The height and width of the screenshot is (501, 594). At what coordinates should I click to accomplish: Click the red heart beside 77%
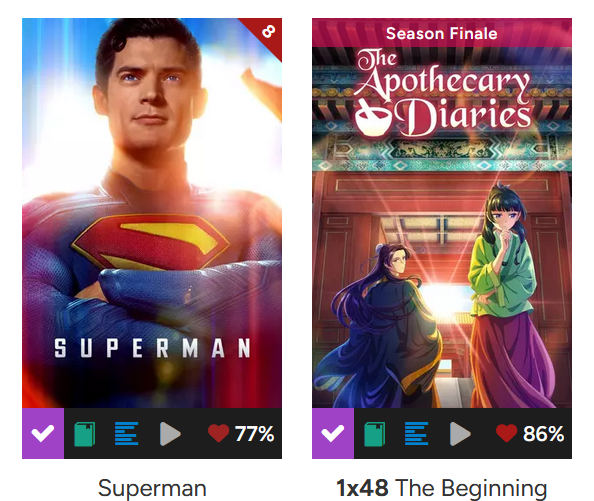219,433
